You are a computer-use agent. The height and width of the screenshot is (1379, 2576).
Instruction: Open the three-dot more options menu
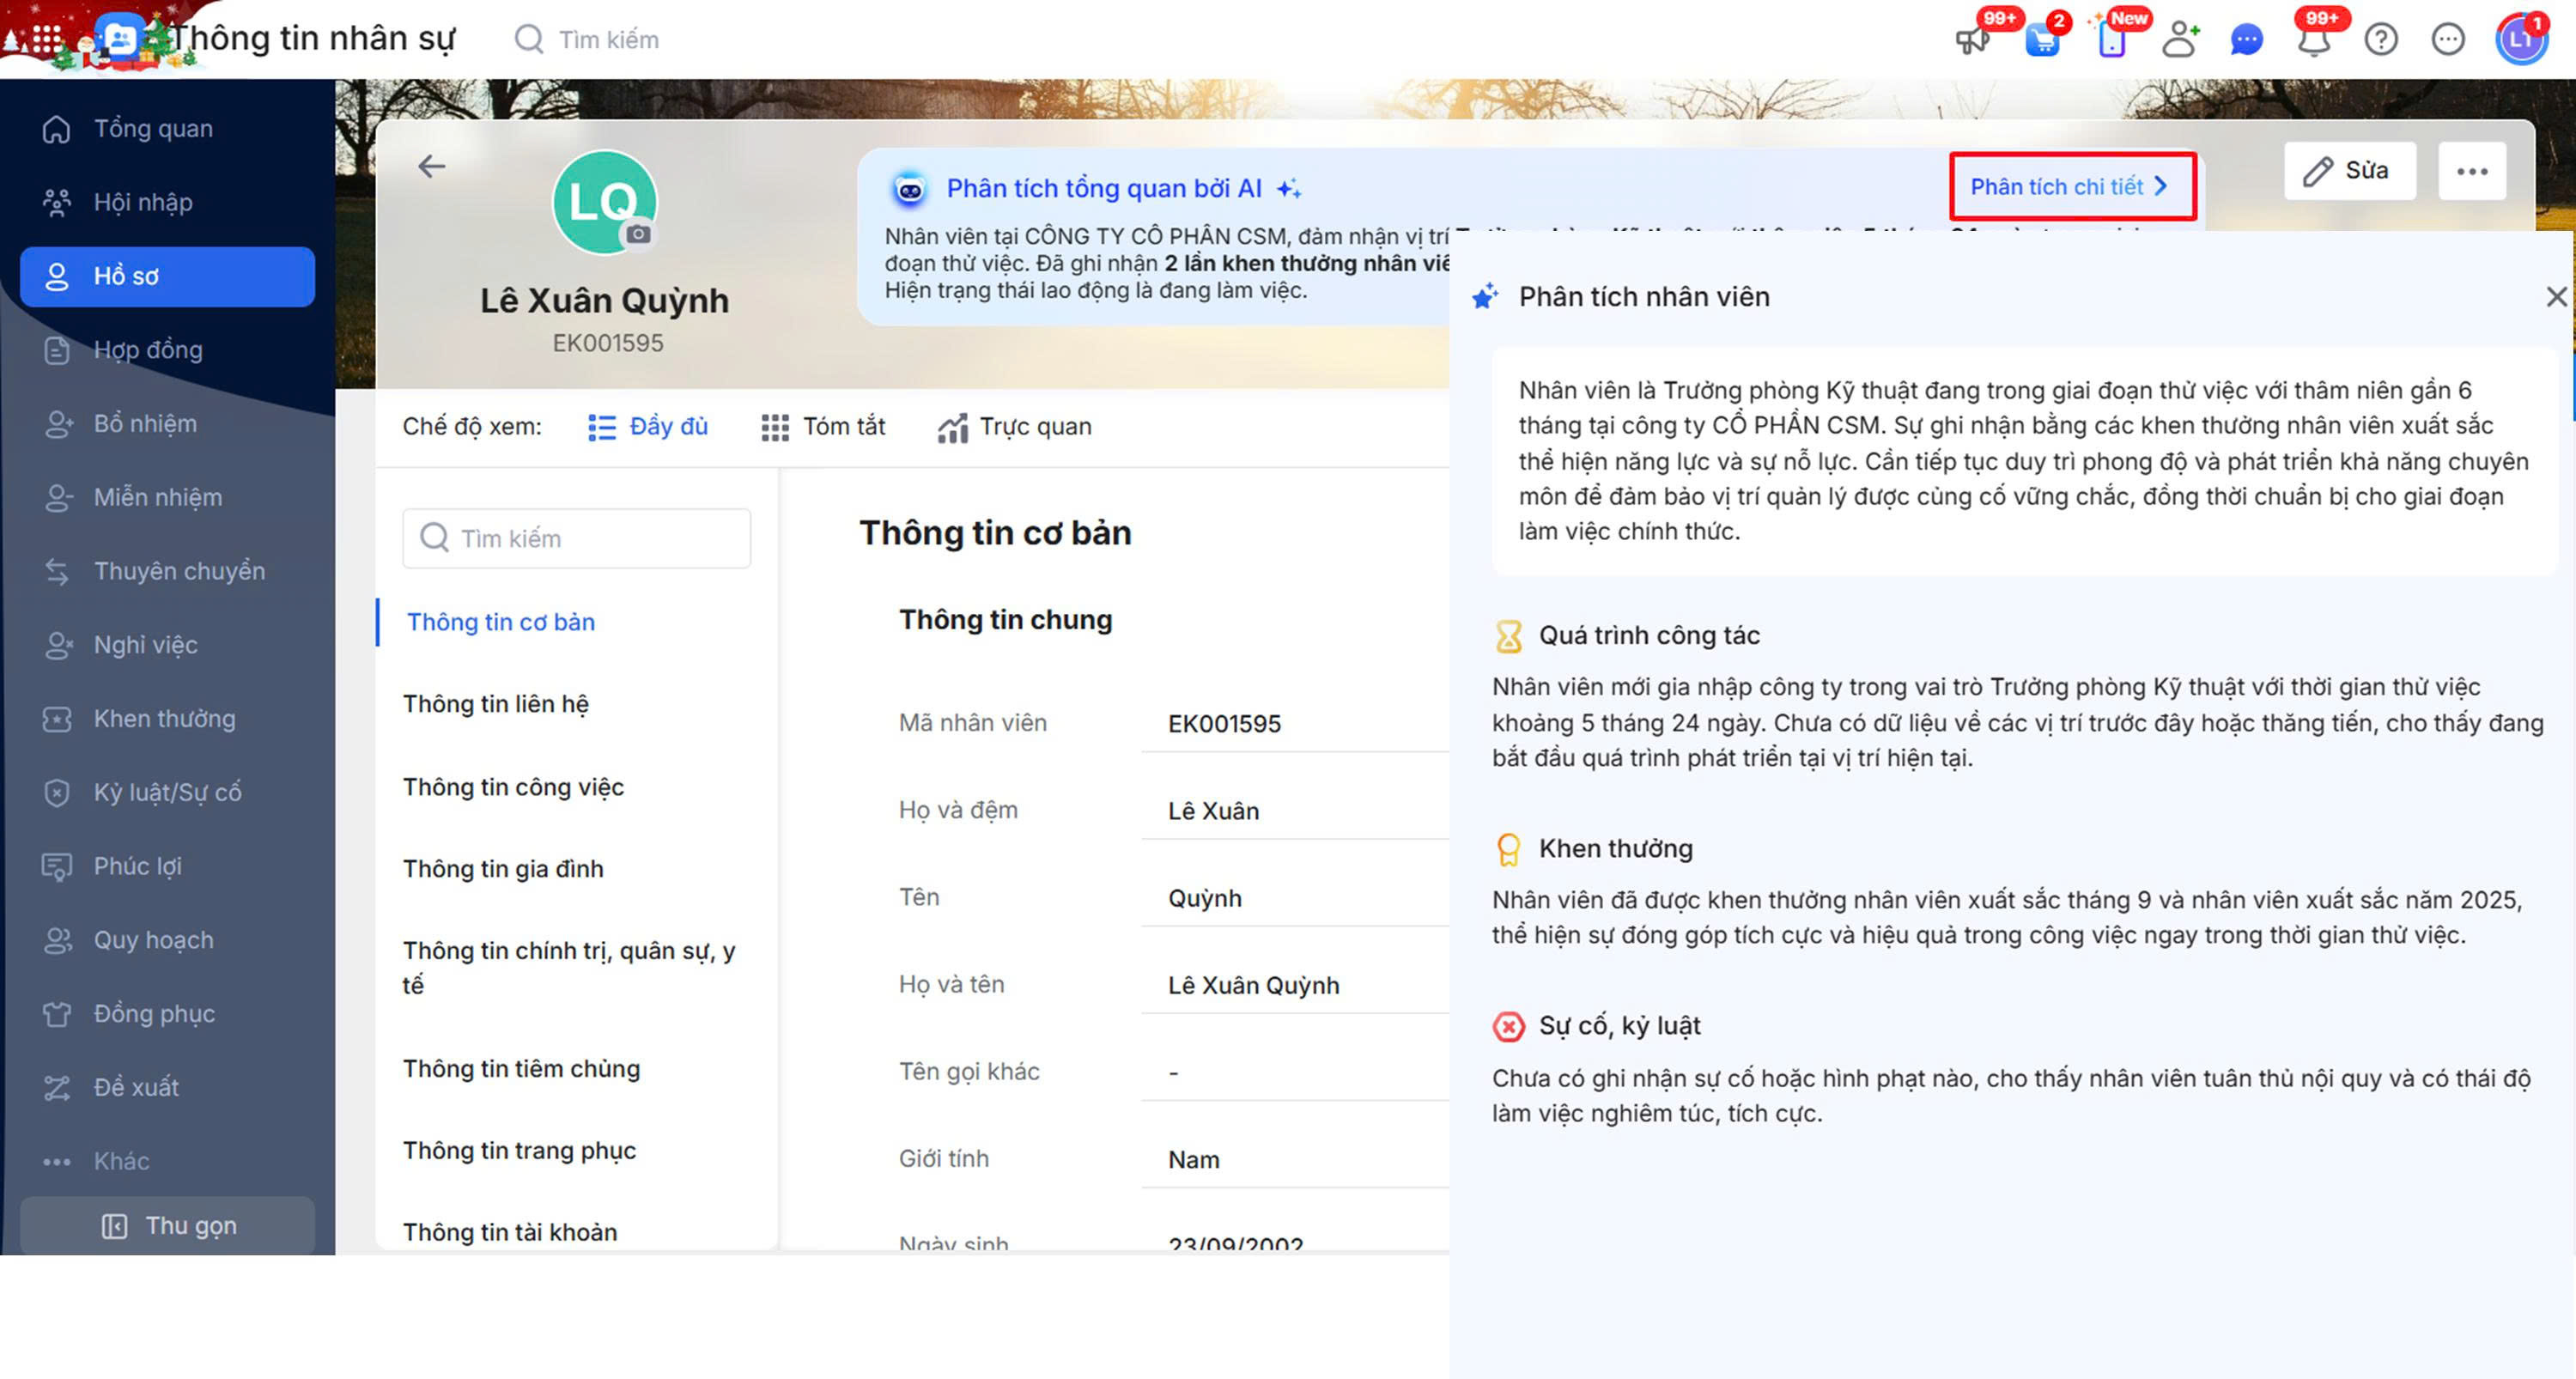pyautogui.click(x=2471, y=171)
